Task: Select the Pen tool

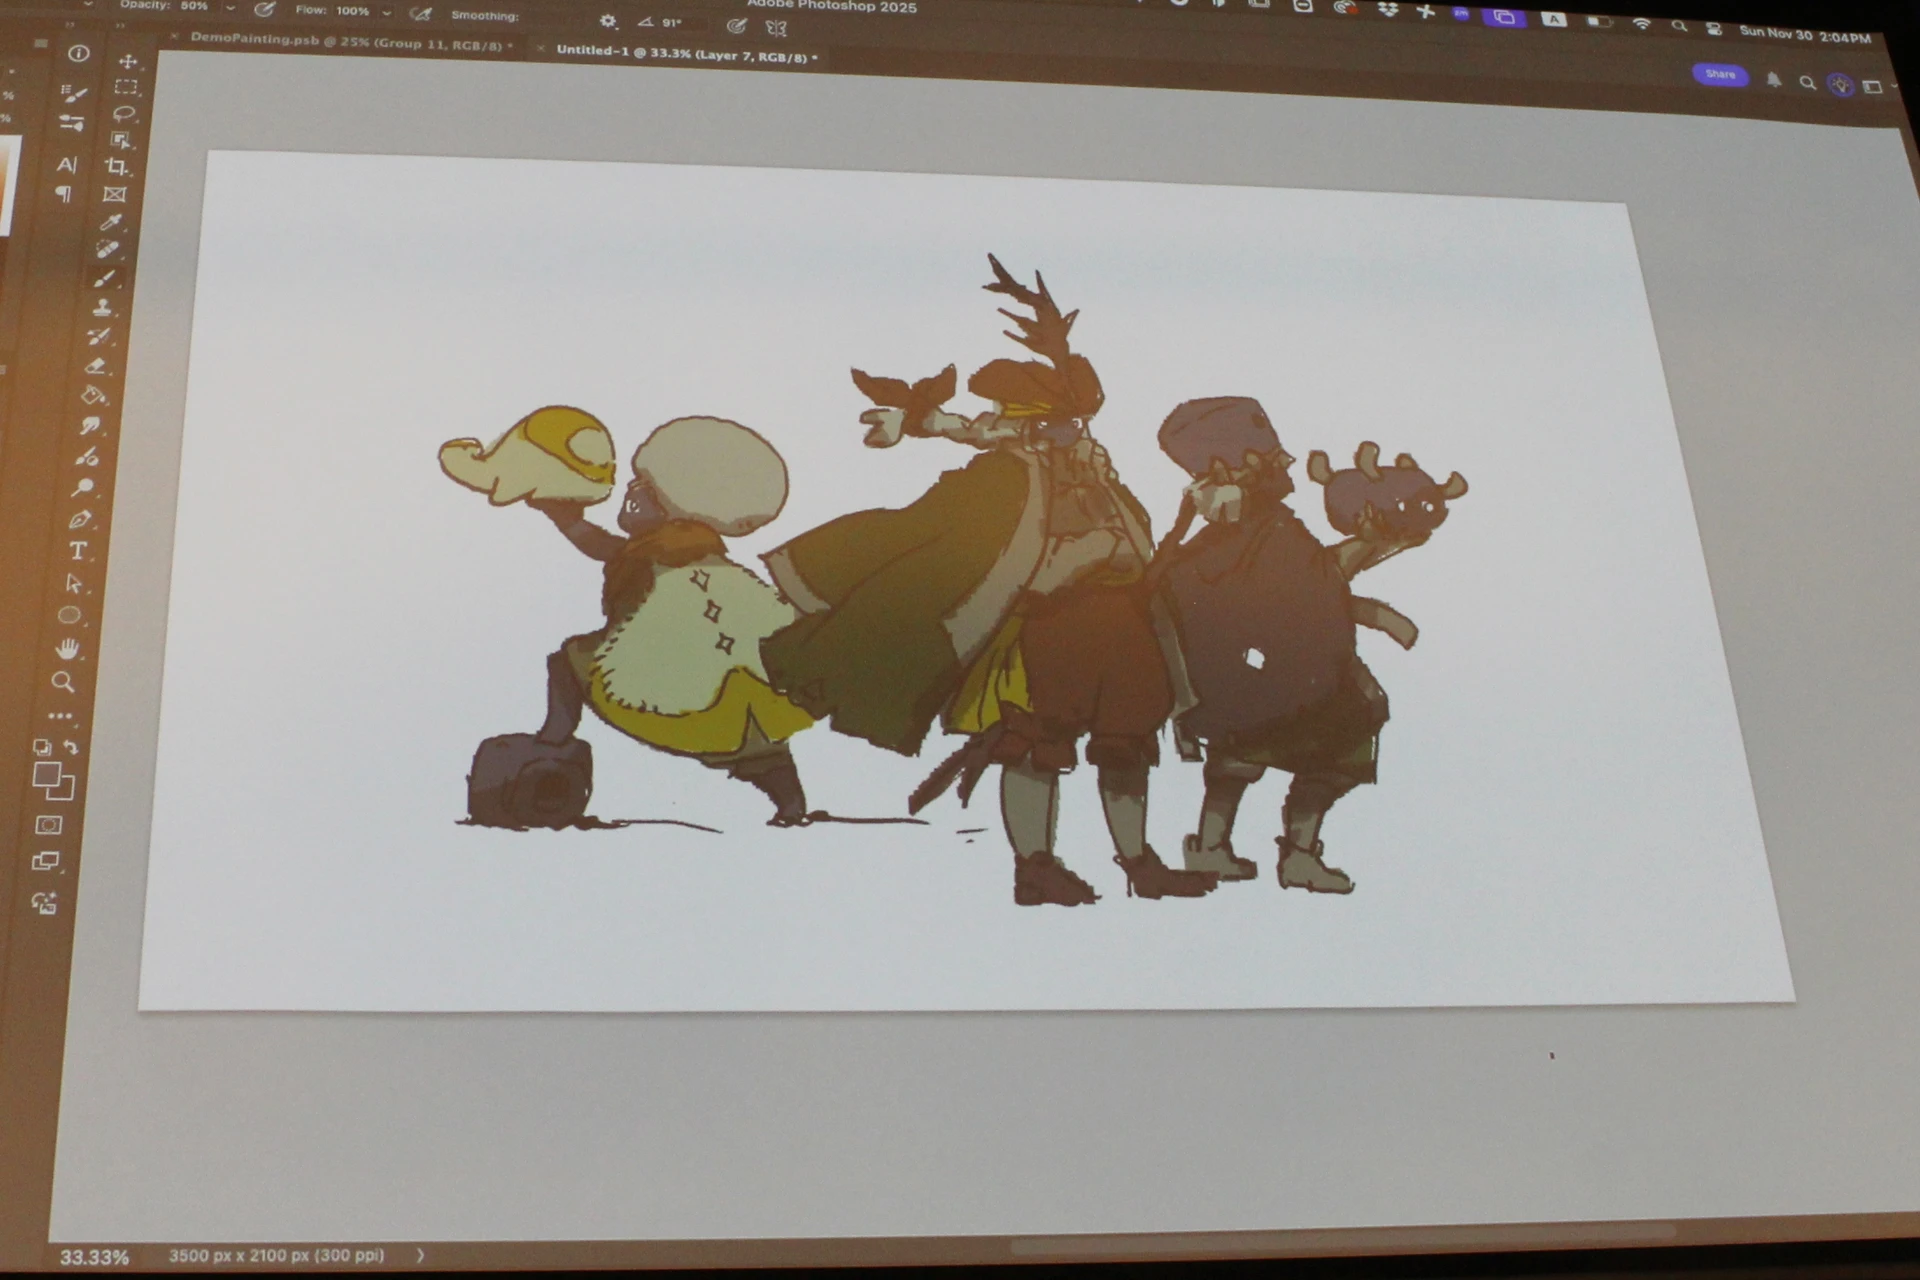Action: [80, 519]
